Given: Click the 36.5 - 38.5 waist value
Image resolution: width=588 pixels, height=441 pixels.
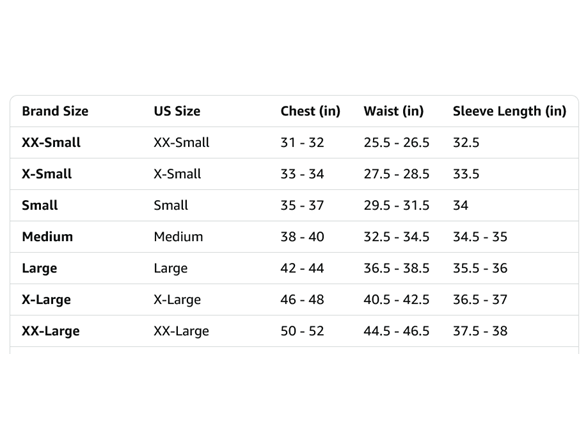Looking at the screenshot, I should [x=396, y=268].
